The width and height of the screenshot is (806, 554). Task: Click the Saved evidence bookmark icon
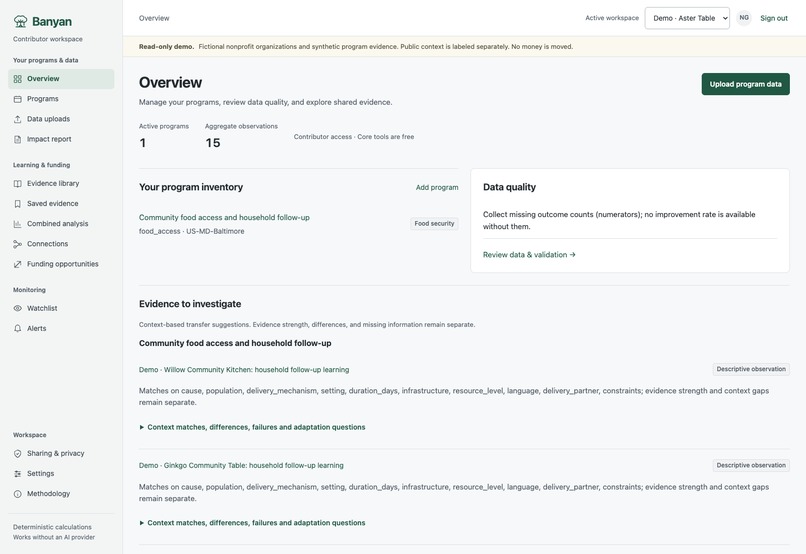click(17, 204)
